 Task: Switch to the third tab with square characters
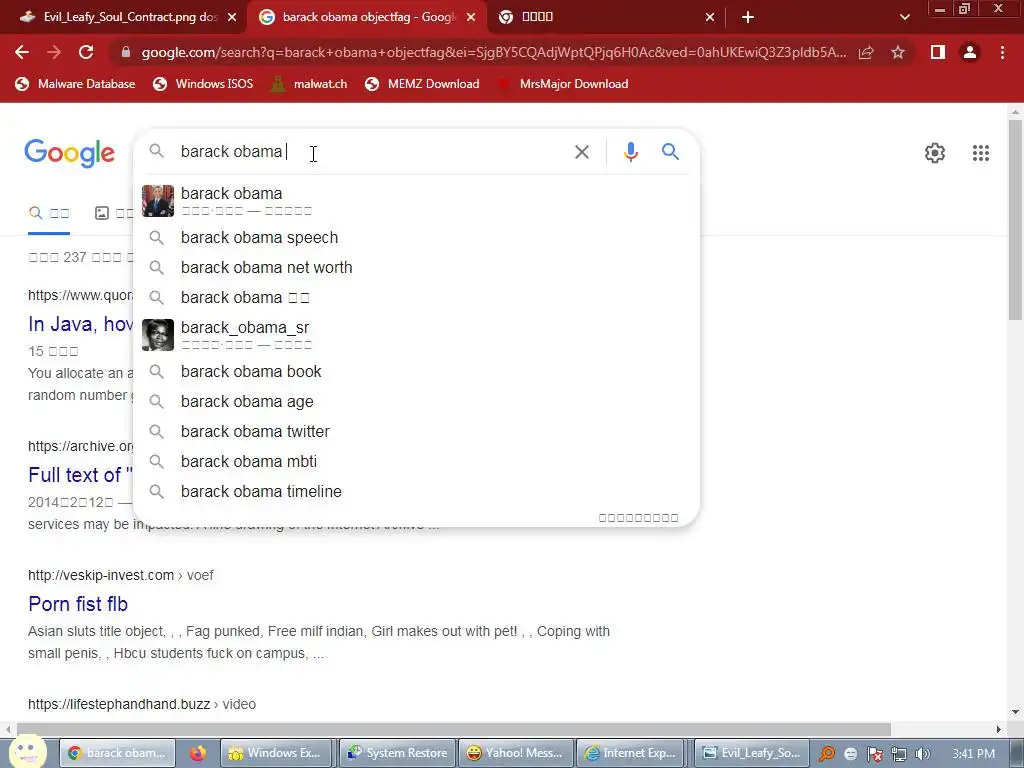click(x=604, y=17)
